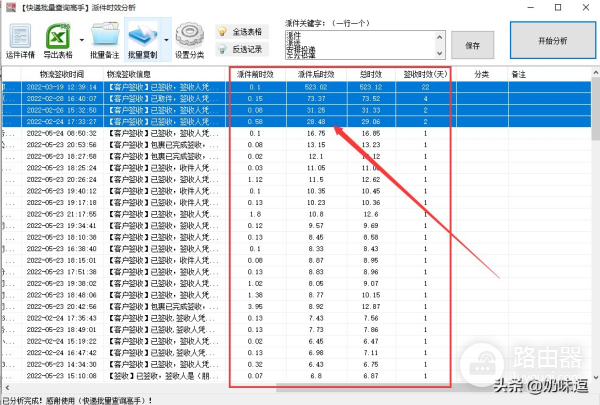This screenshot has height=405, width=600.
Task: Minimize the 派件时效分析 window
Action: 531,7
